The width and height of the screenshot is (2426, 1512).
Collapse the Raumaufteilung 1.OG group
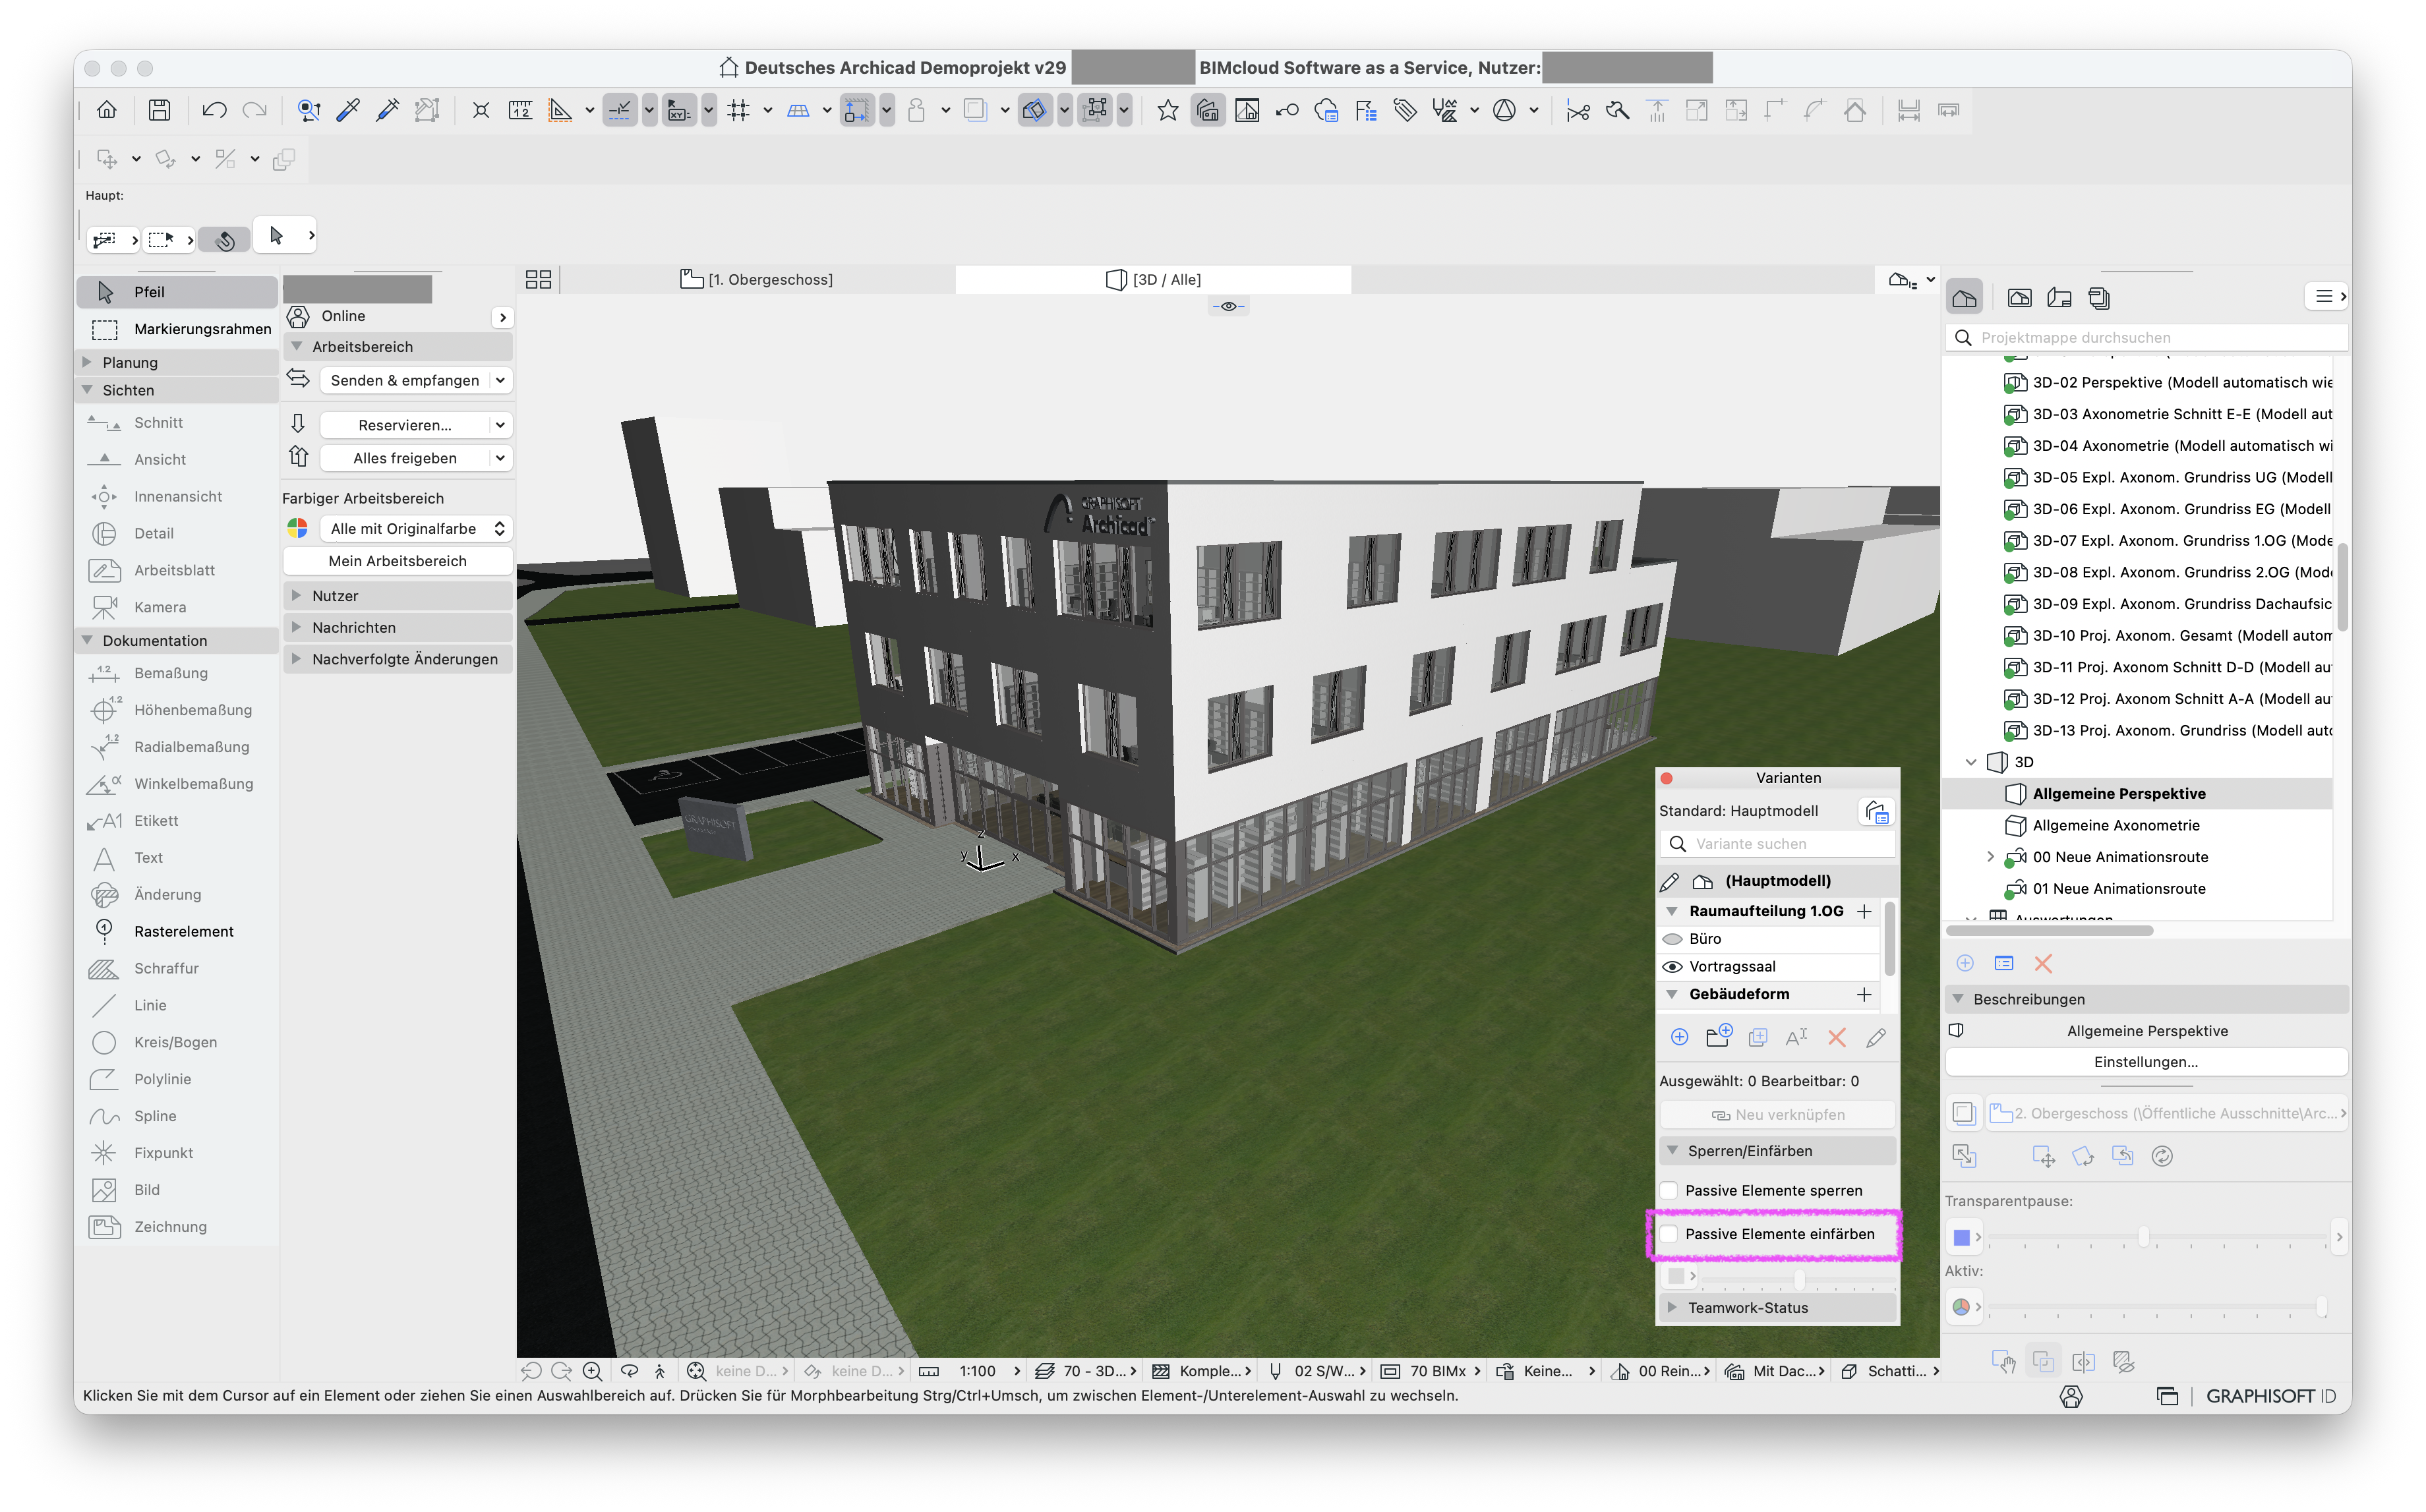pos(1672,912)
